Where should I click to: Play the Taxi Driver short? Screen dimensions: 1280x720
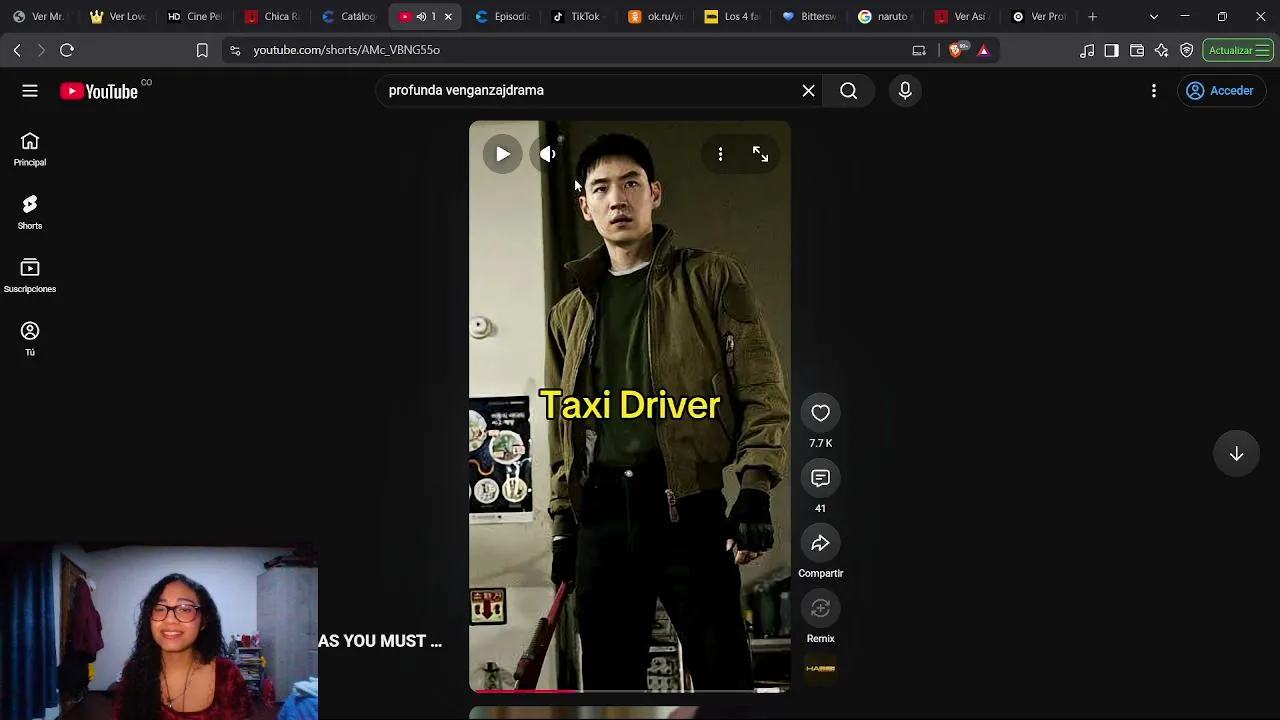[502, 154]
